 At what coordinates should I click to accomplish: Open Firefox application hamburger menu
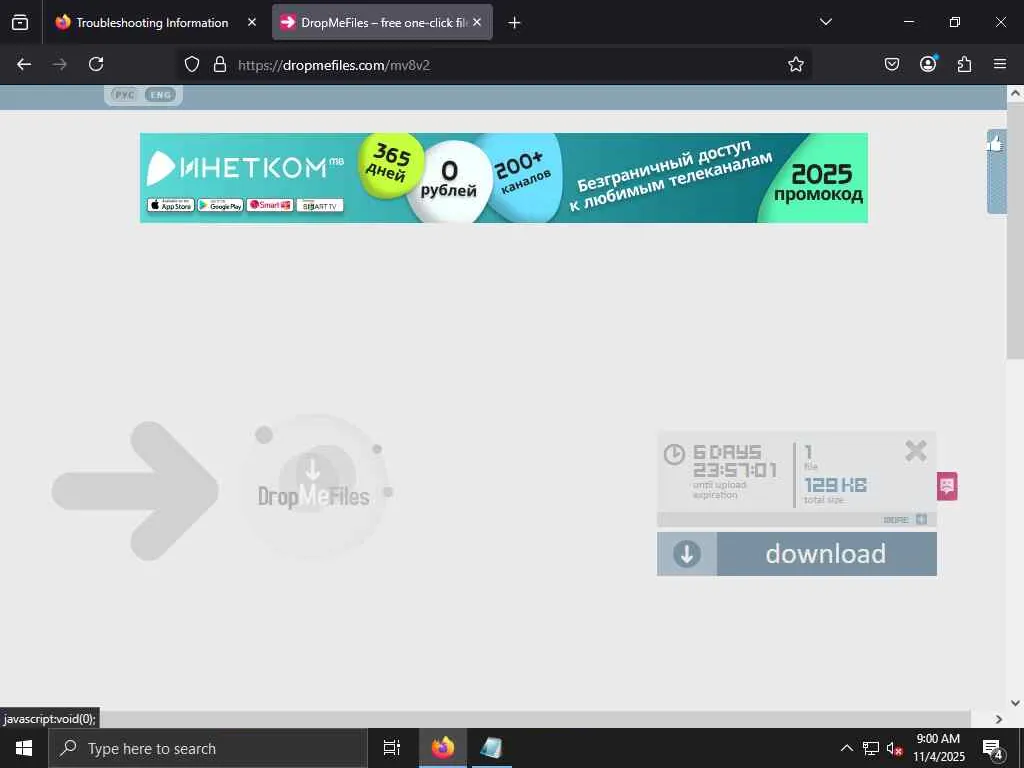[1000, 64]
